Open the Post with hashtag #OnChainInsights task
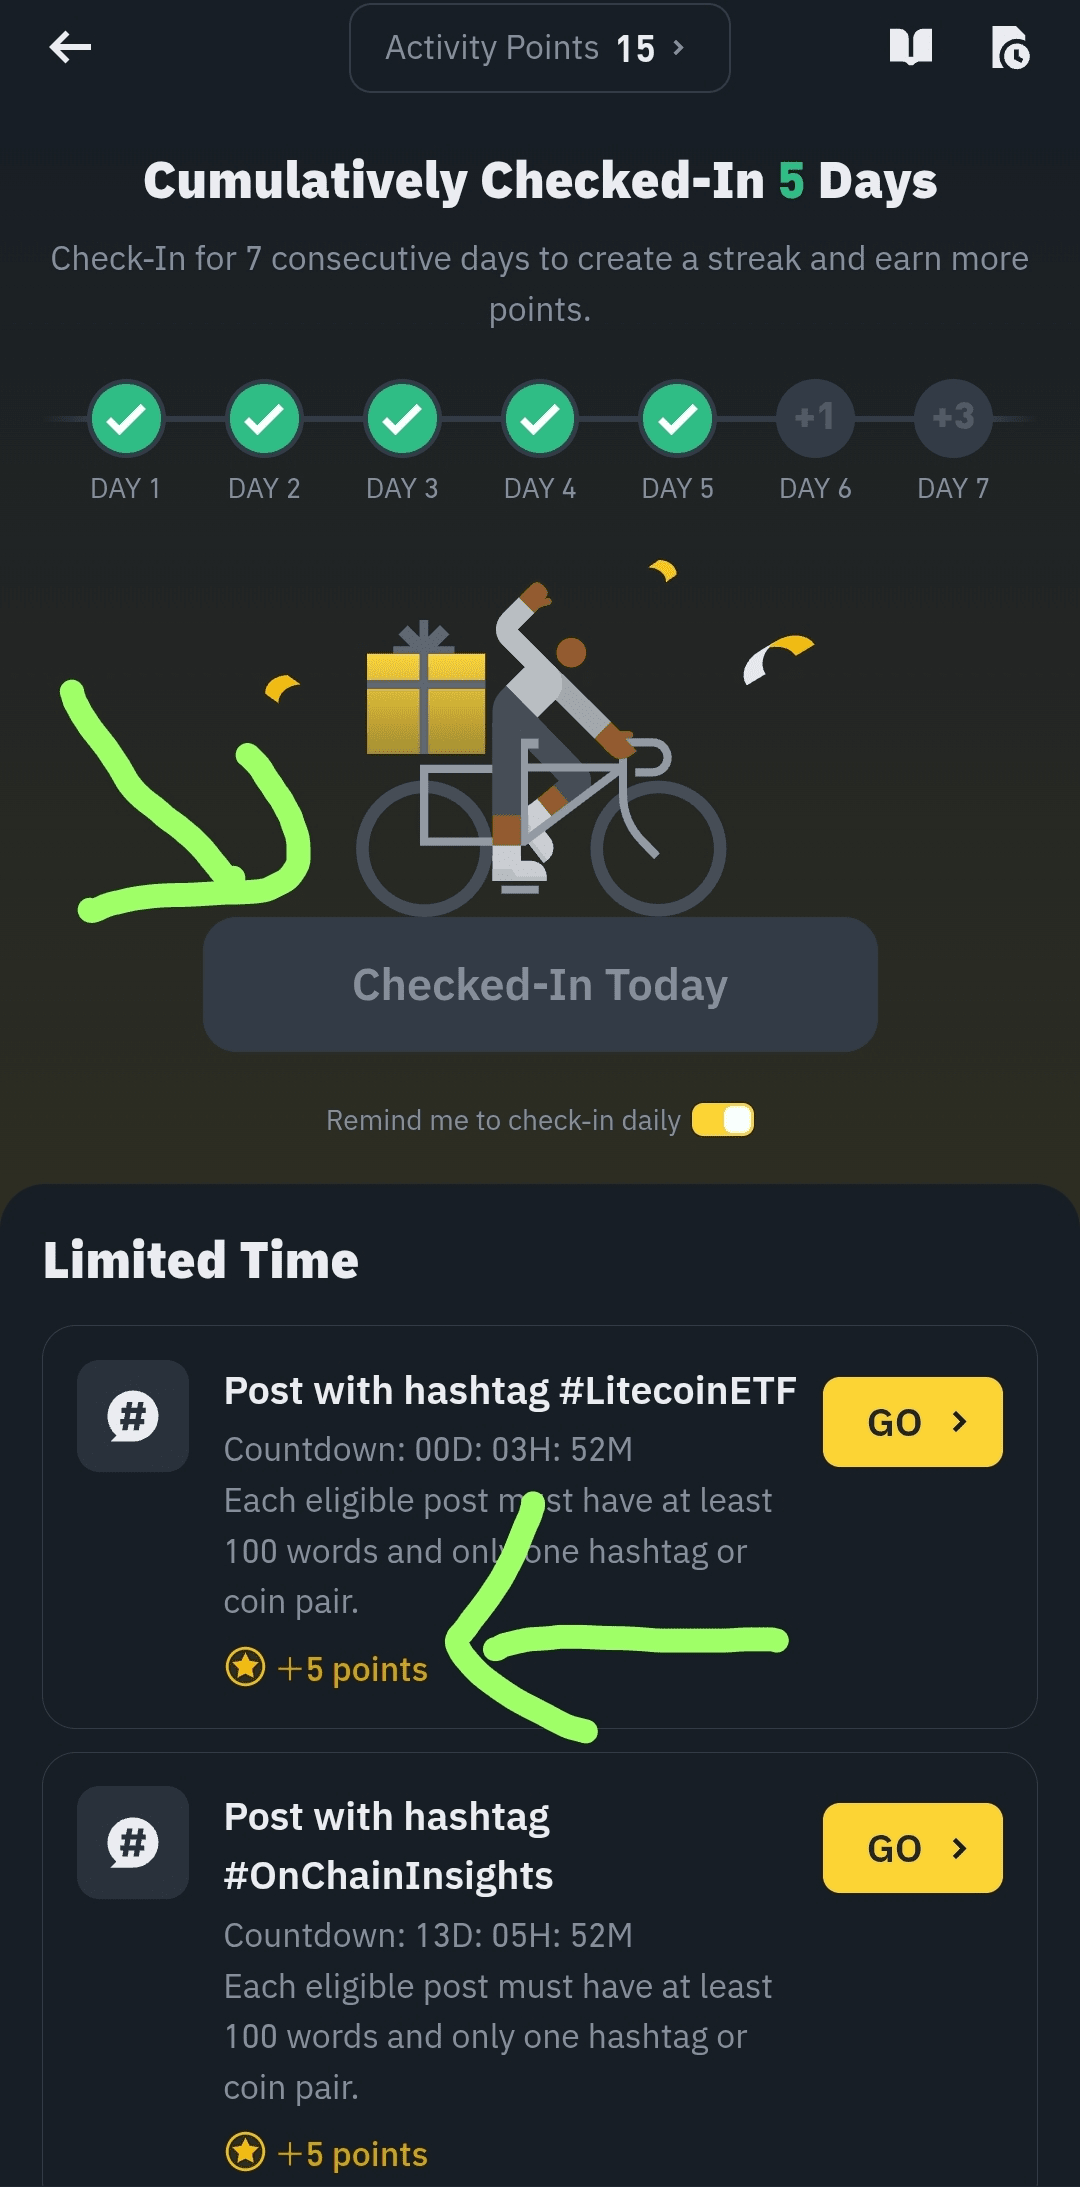Screen dimensions: 1080x2187 (x=388, y=1846)
